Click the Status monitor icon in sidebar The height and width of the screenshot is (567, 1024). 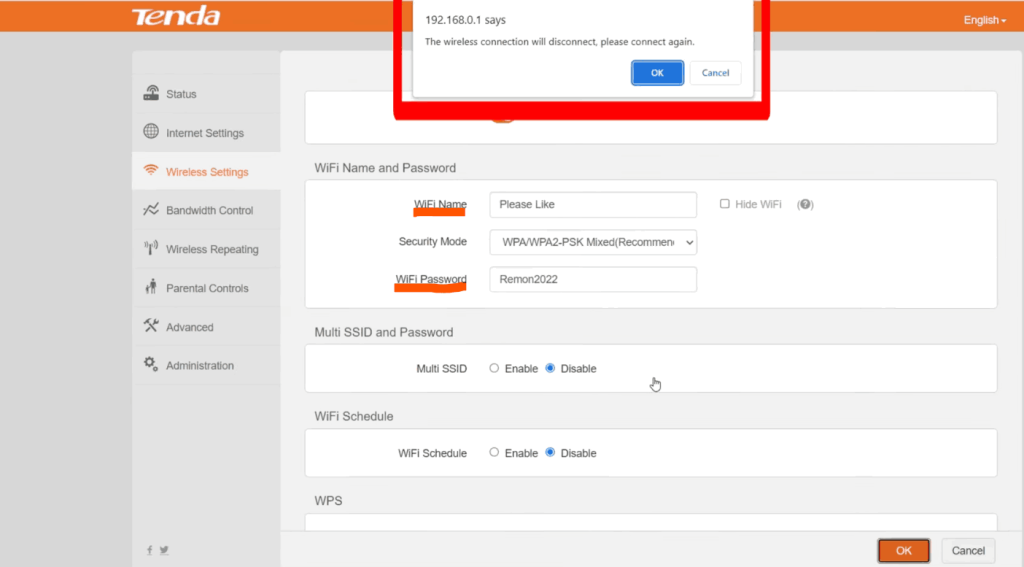[x=151, y=93]
